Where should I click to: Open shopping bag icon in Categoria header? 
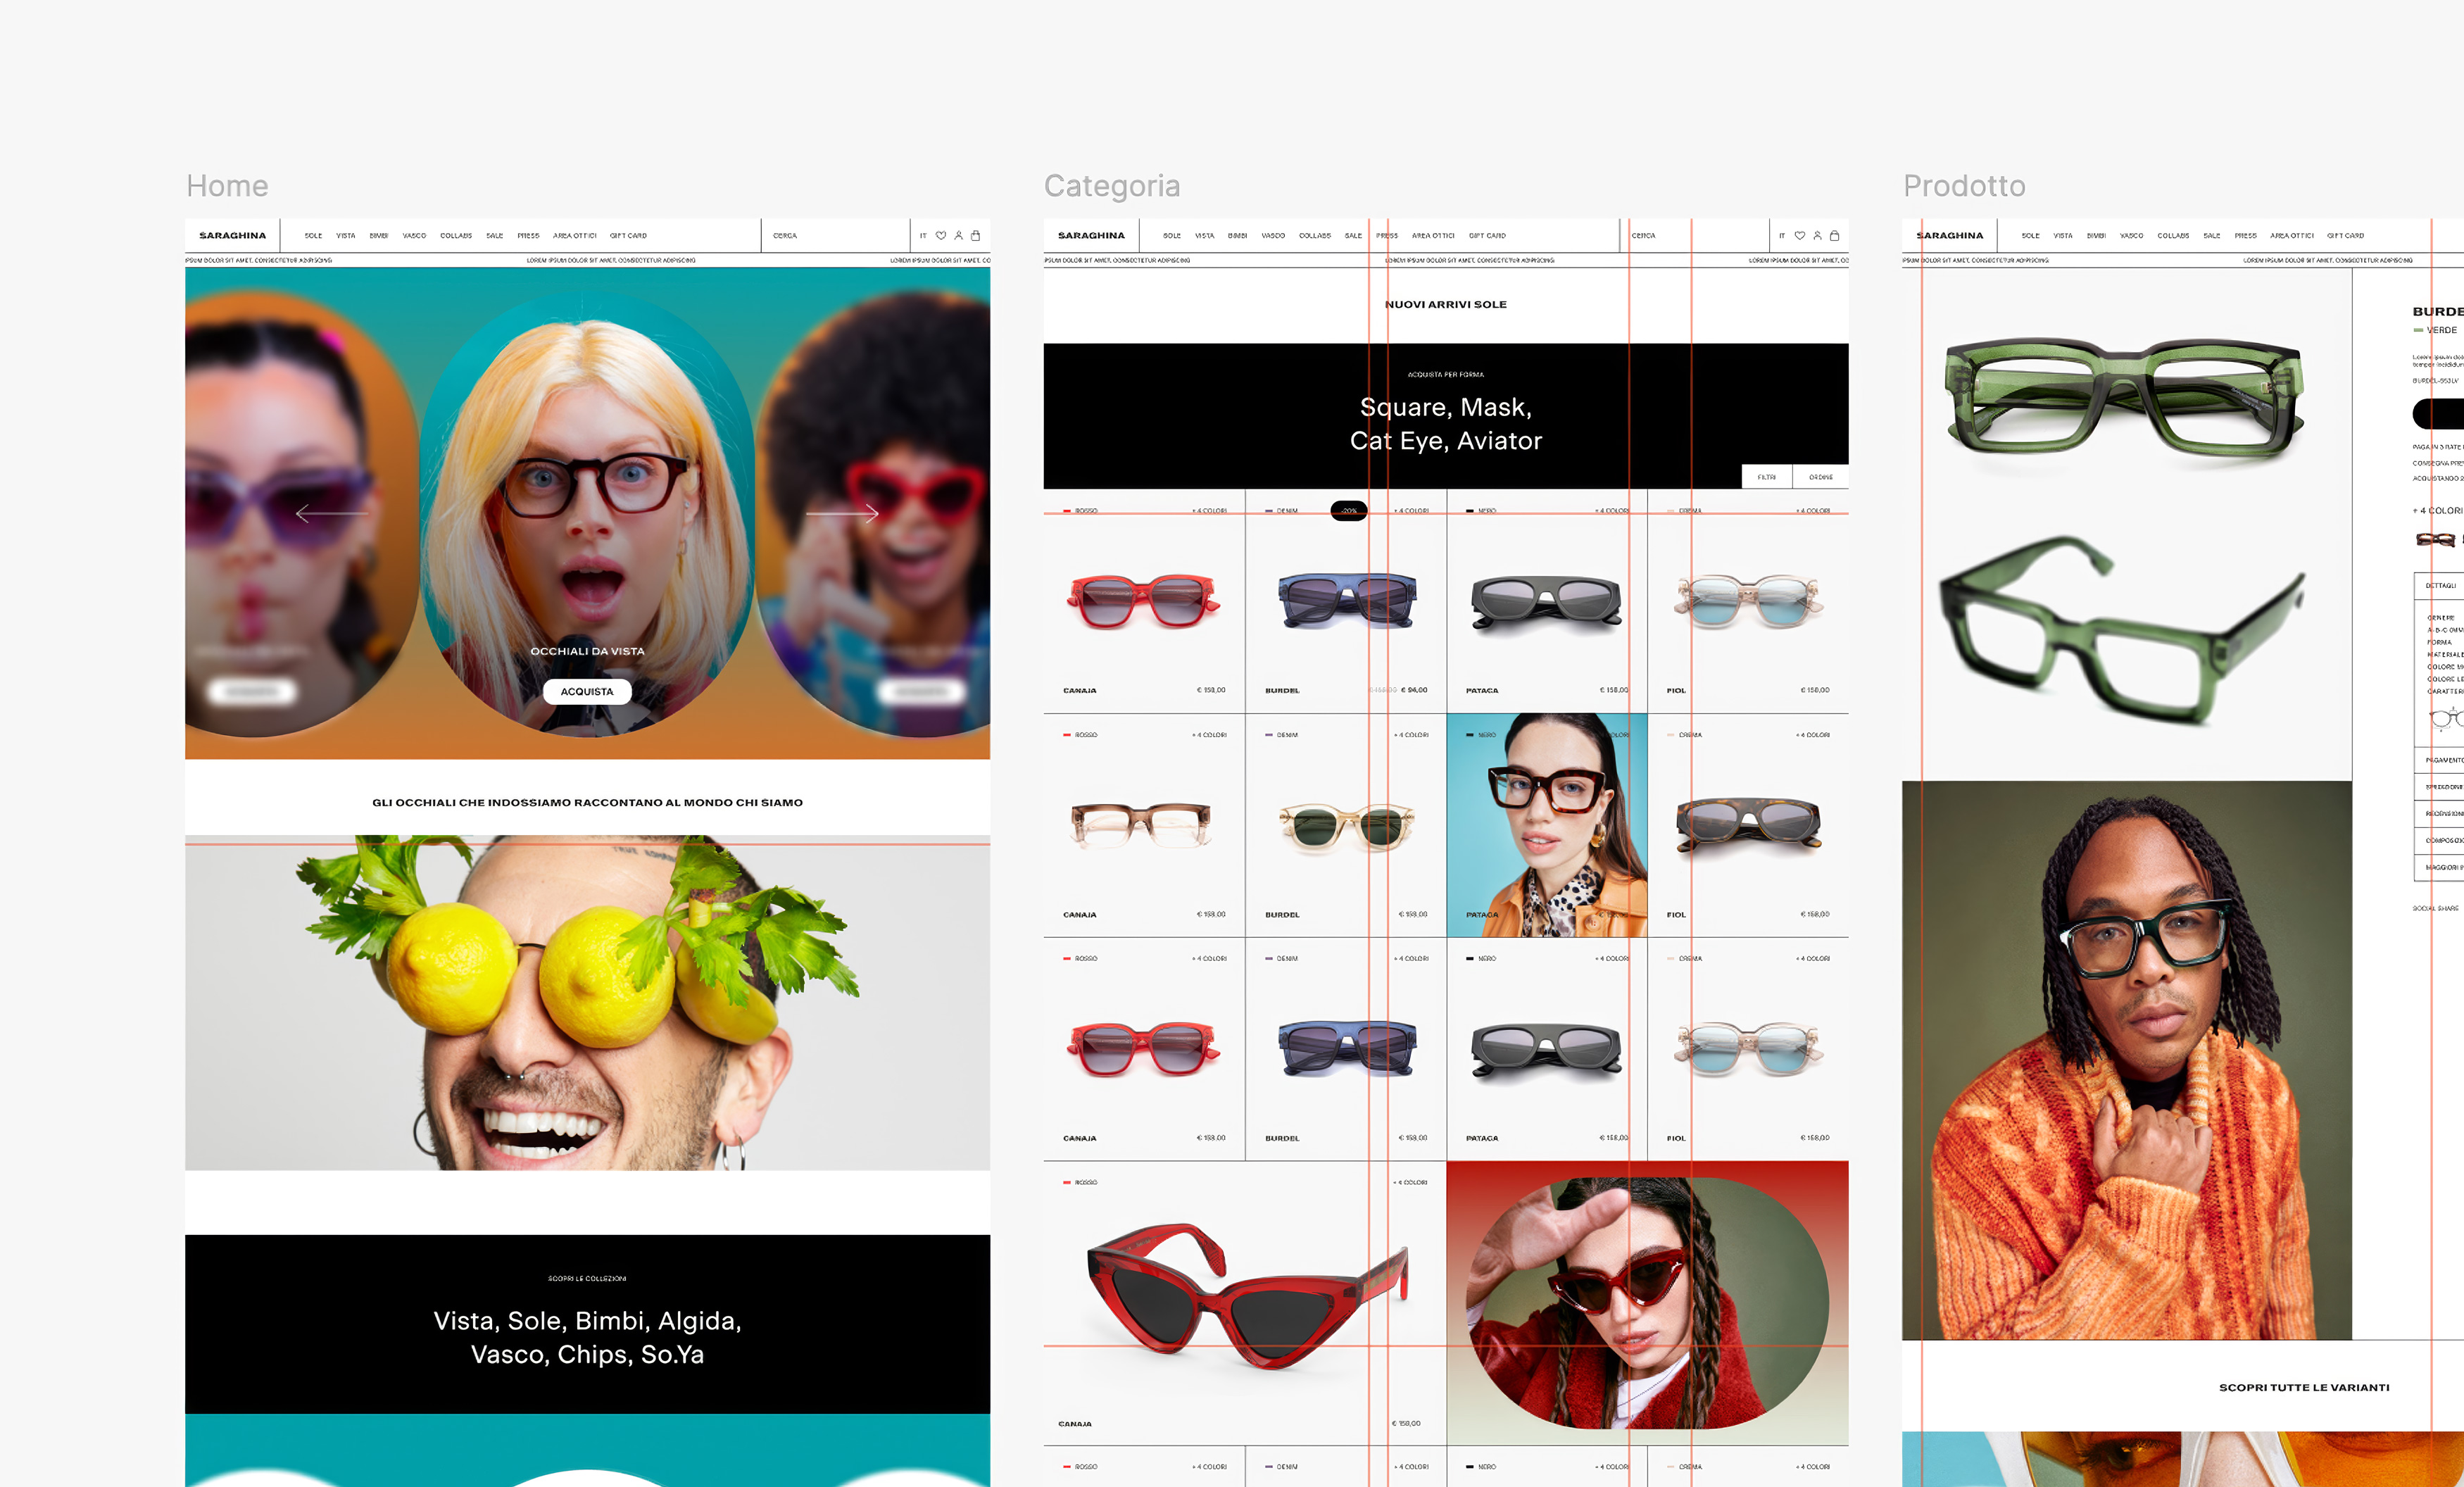1834,236
